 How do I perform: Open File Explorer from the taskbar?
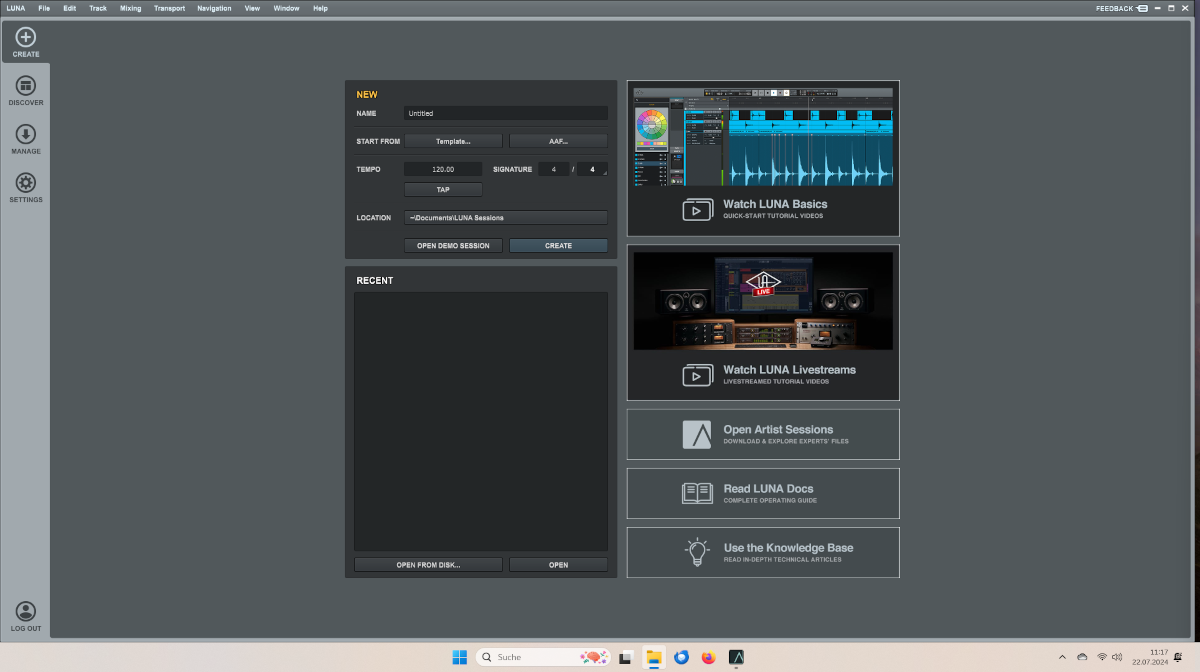(654, 657)
